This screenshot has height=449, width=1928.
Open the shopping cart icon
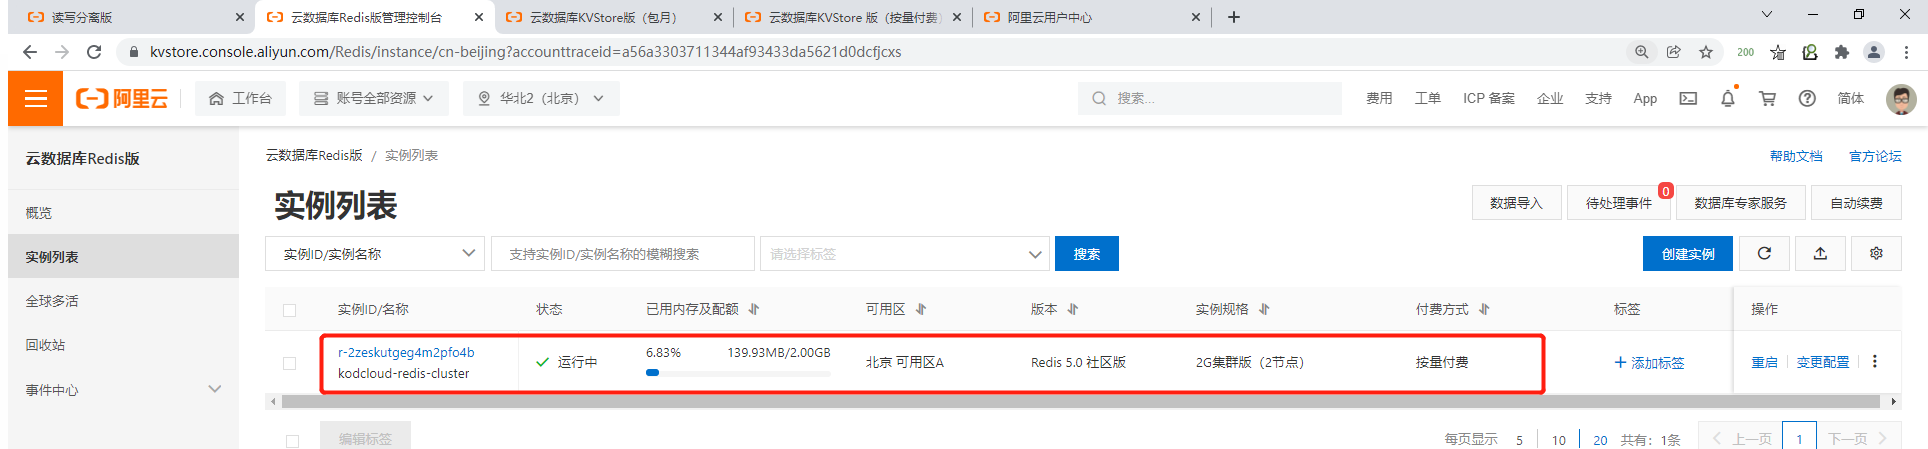point(1767,98)
